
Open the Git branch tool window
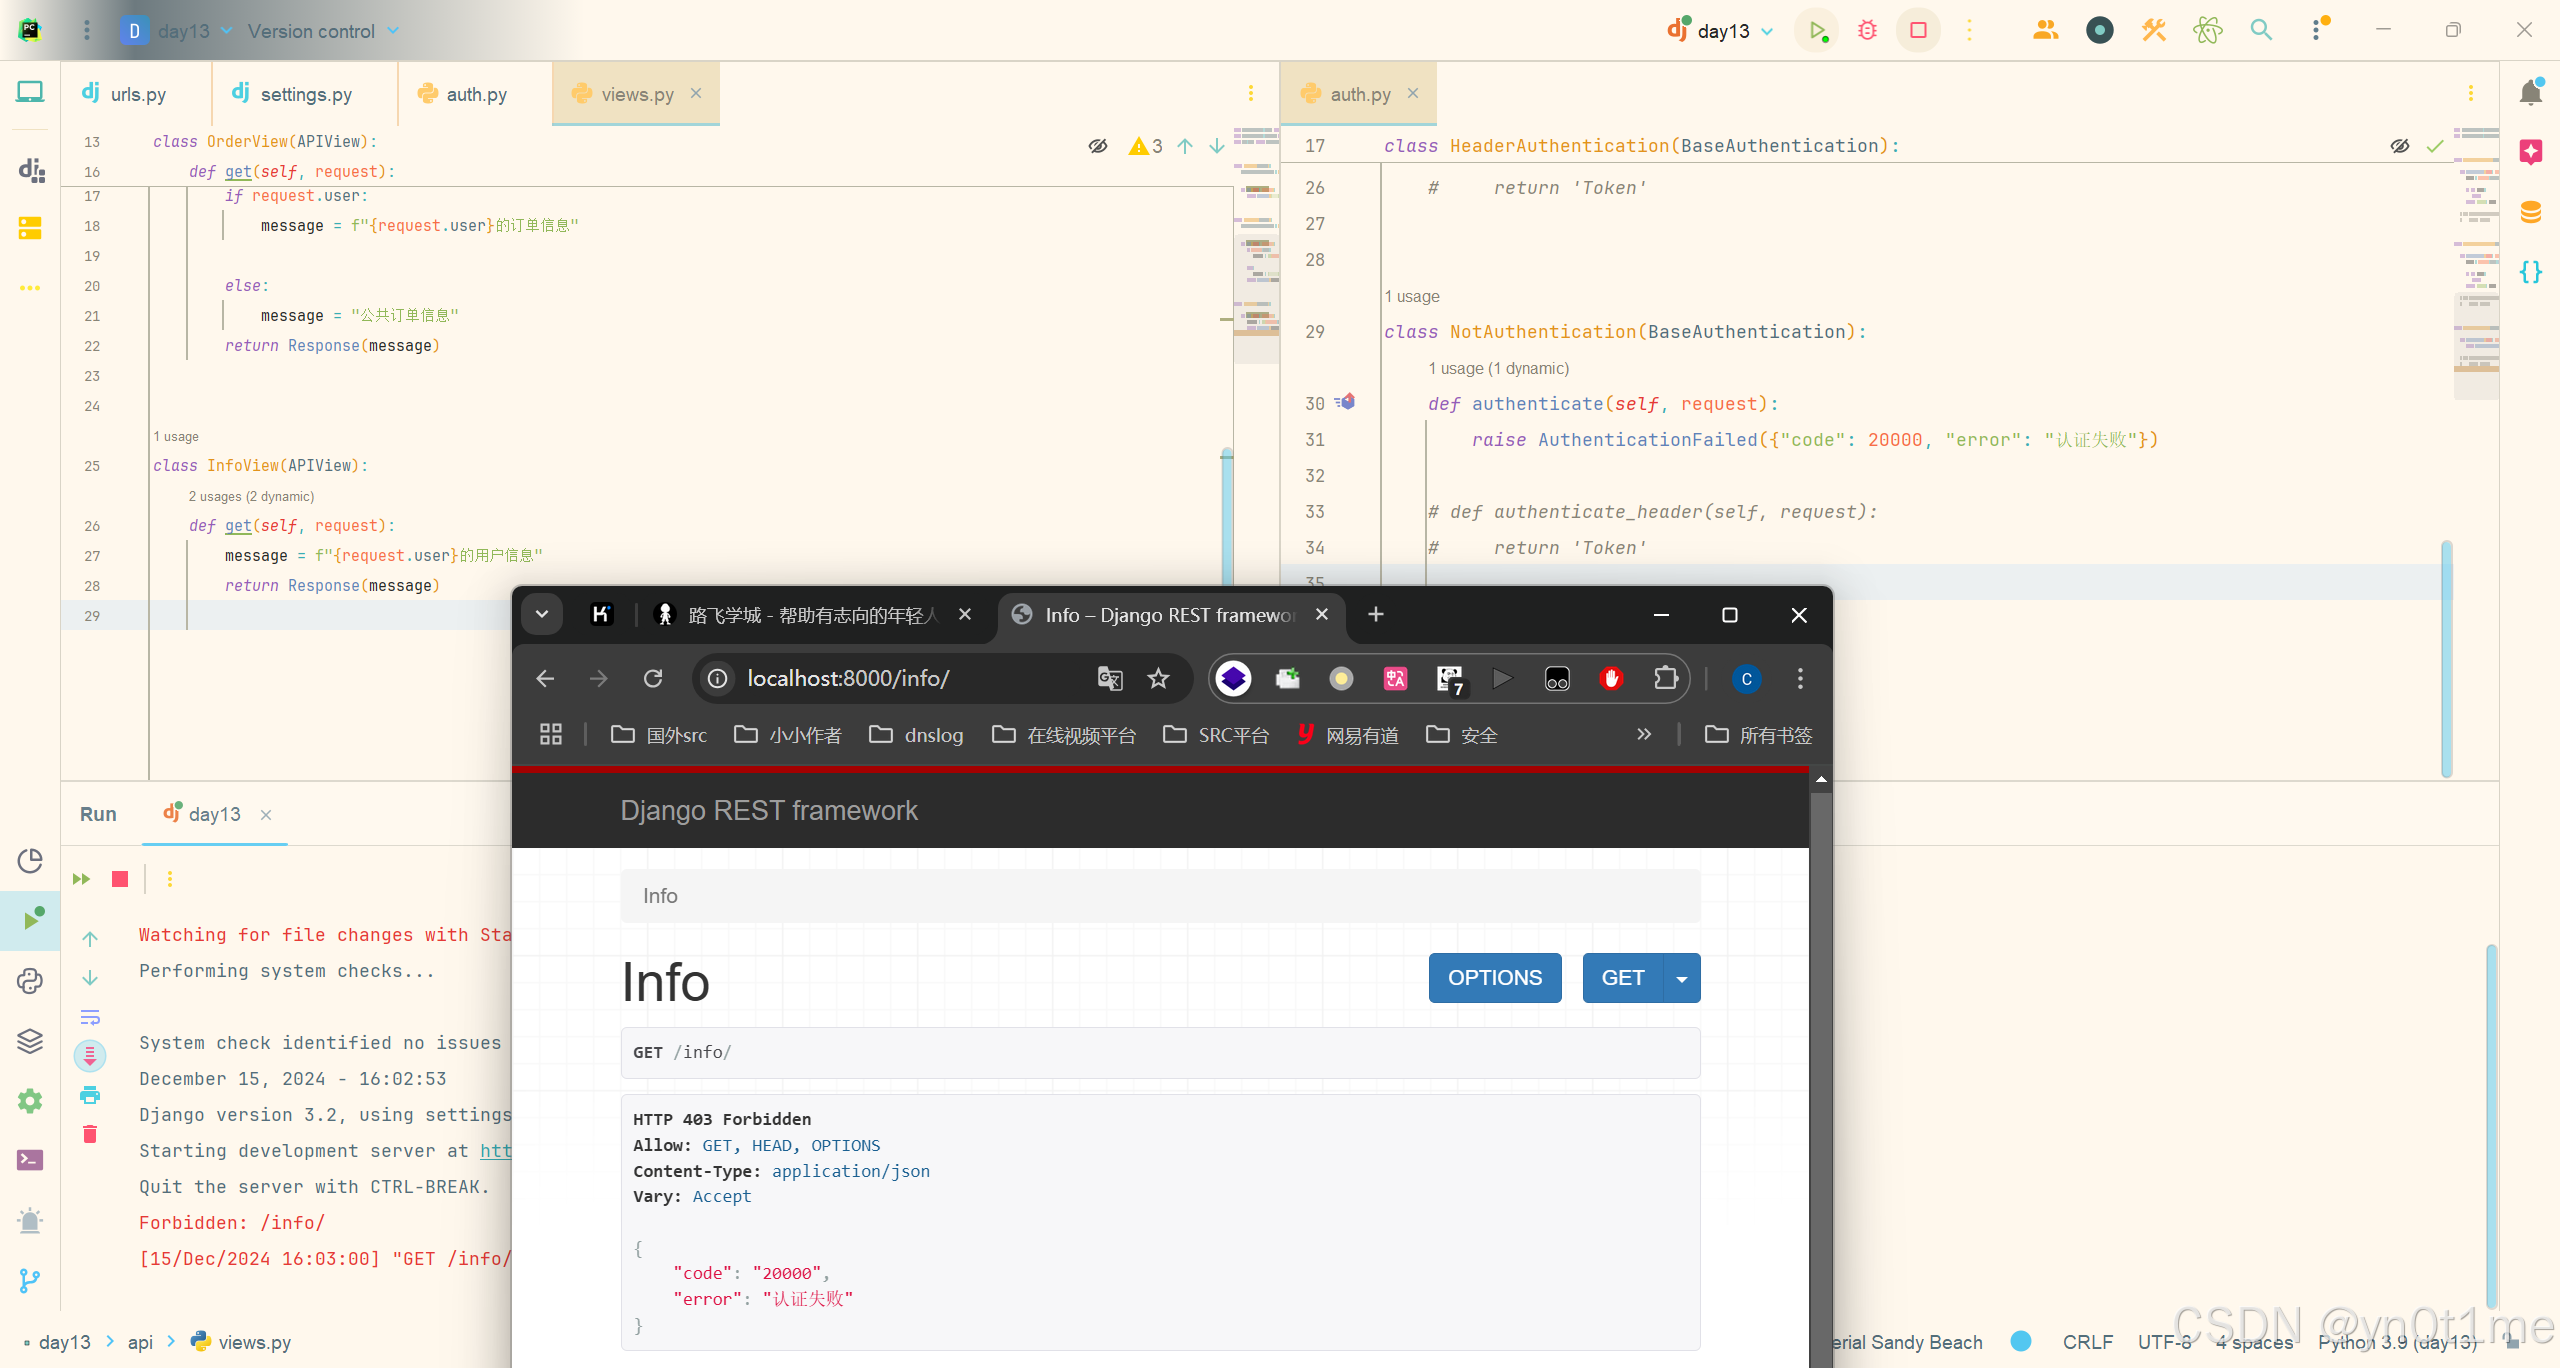pos(30,1280)
